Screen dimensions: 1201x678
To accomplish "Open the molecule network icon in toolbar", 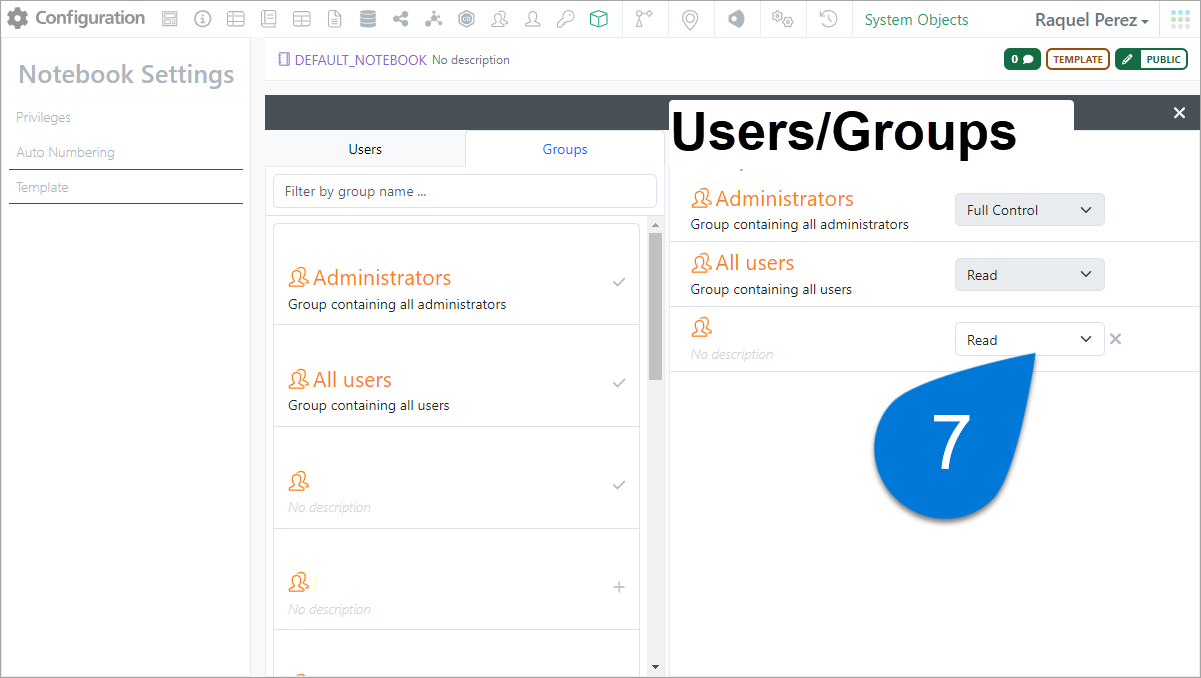I will pyautogui.click(x=433, y=19).
